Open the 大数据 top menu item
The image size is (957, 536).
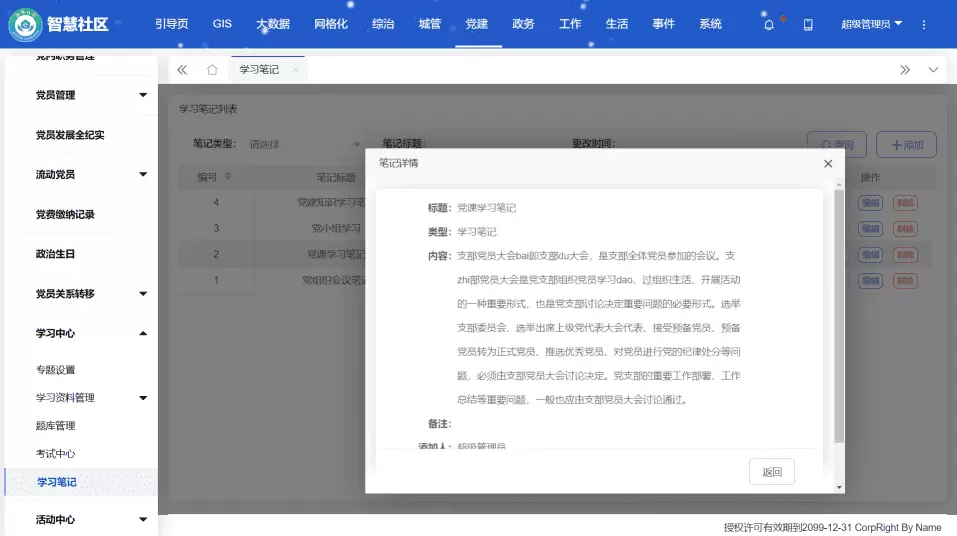272,24
